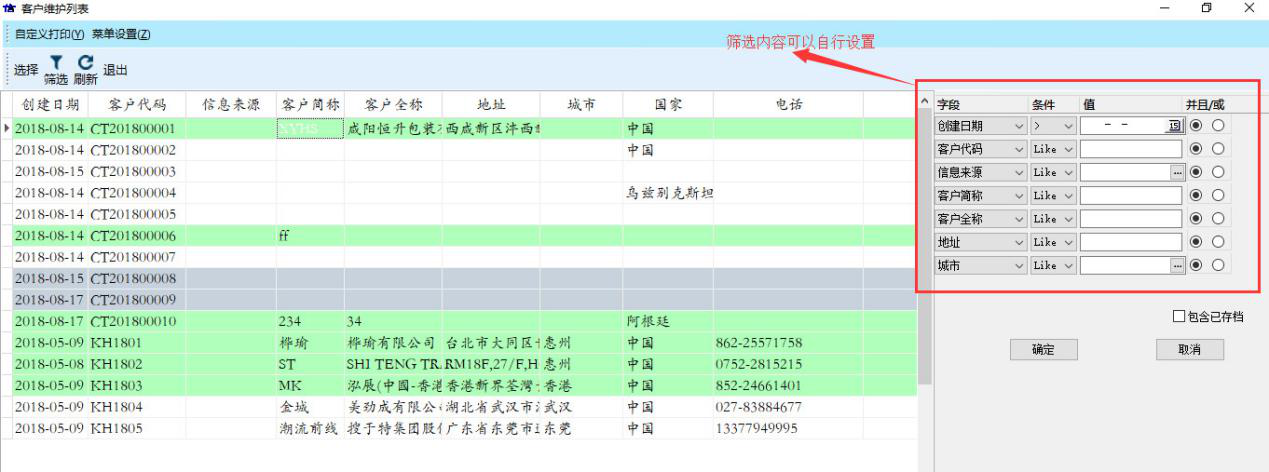Select 并且 radio for 信息来源 row
The width and height of the screenshot is (1269, 472).
pos(1196,172)
